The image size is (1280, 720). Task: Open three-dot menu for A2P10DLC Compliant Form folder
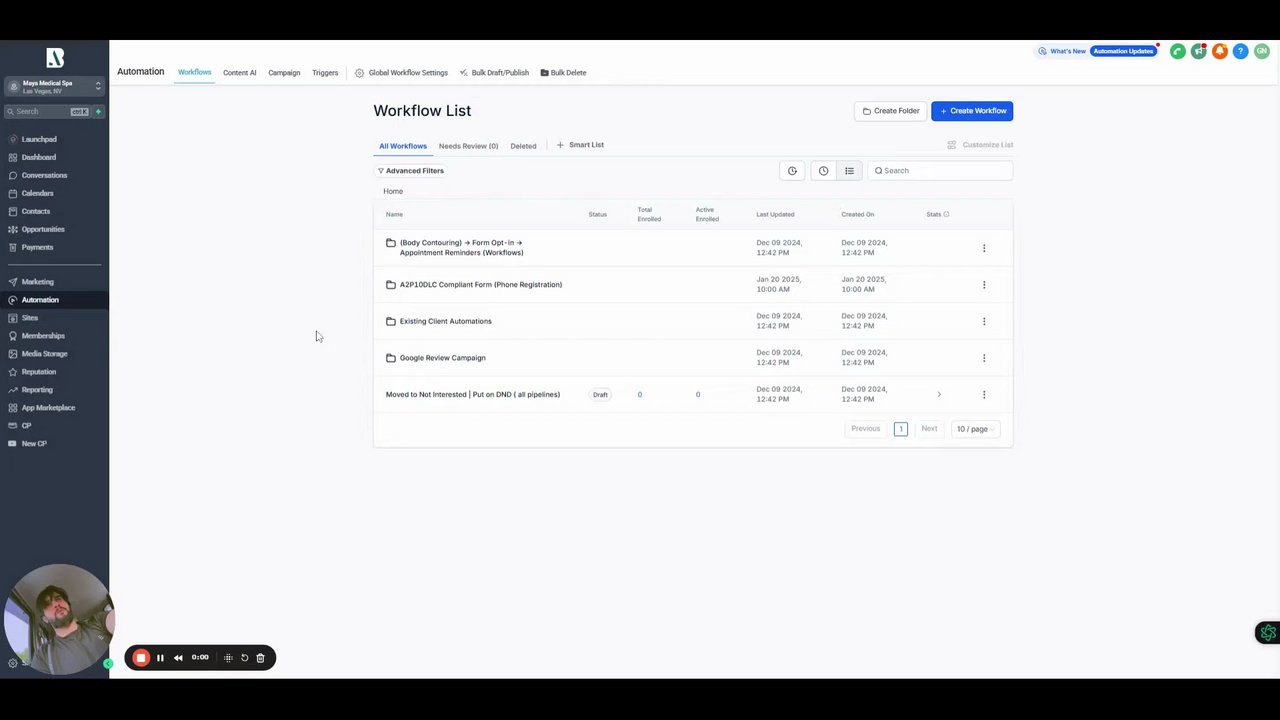984,285
